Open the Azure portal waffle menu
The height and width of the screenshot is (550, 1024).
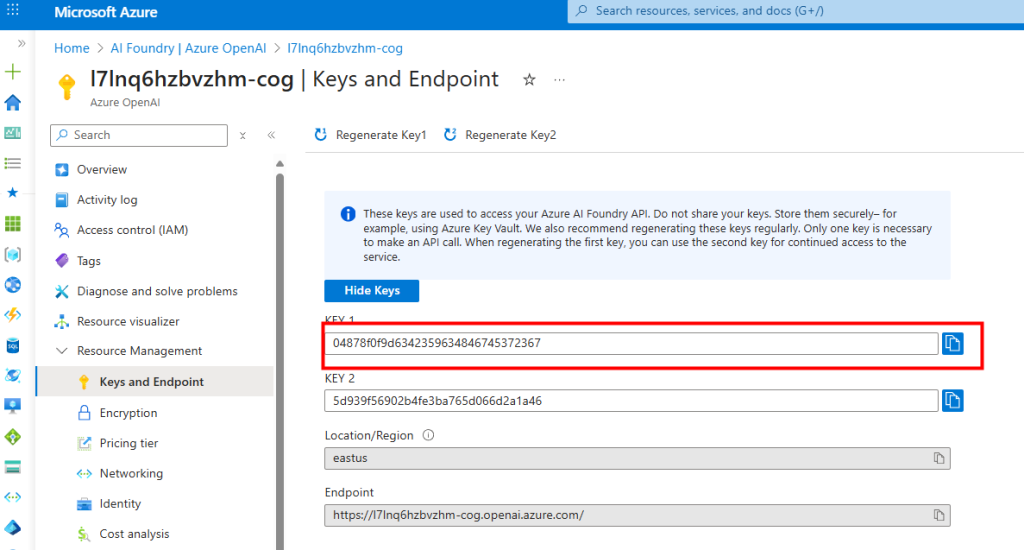click(12, 10)
